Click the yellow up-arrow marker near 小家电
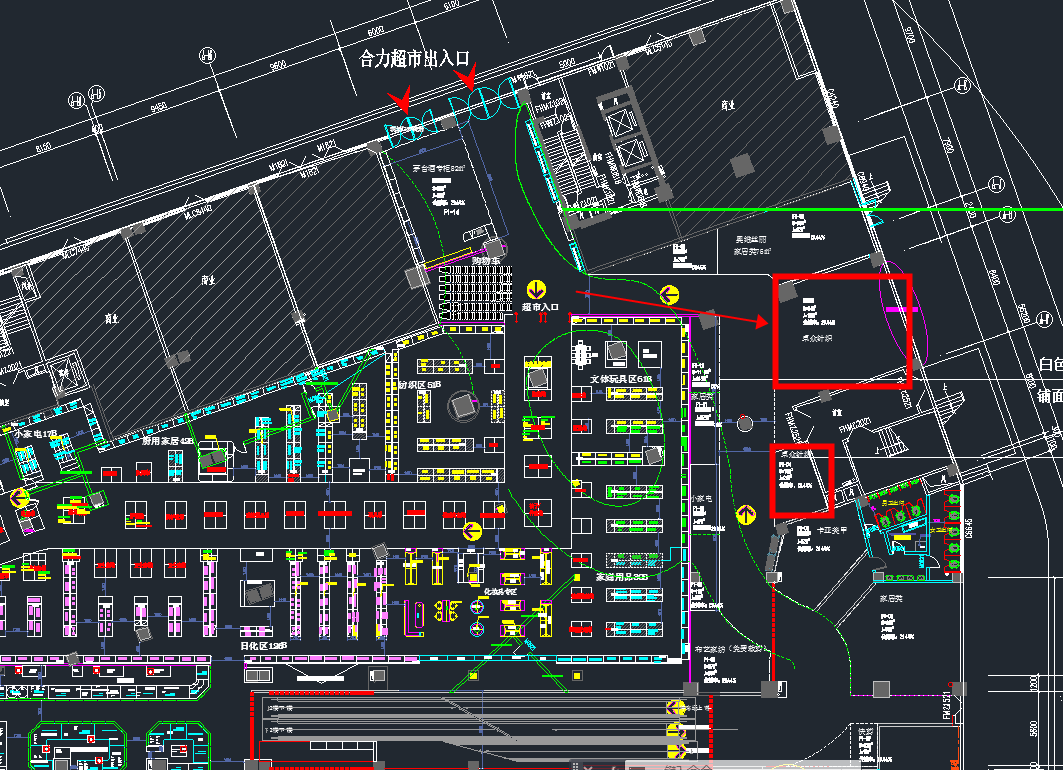 tap(745, 515)
